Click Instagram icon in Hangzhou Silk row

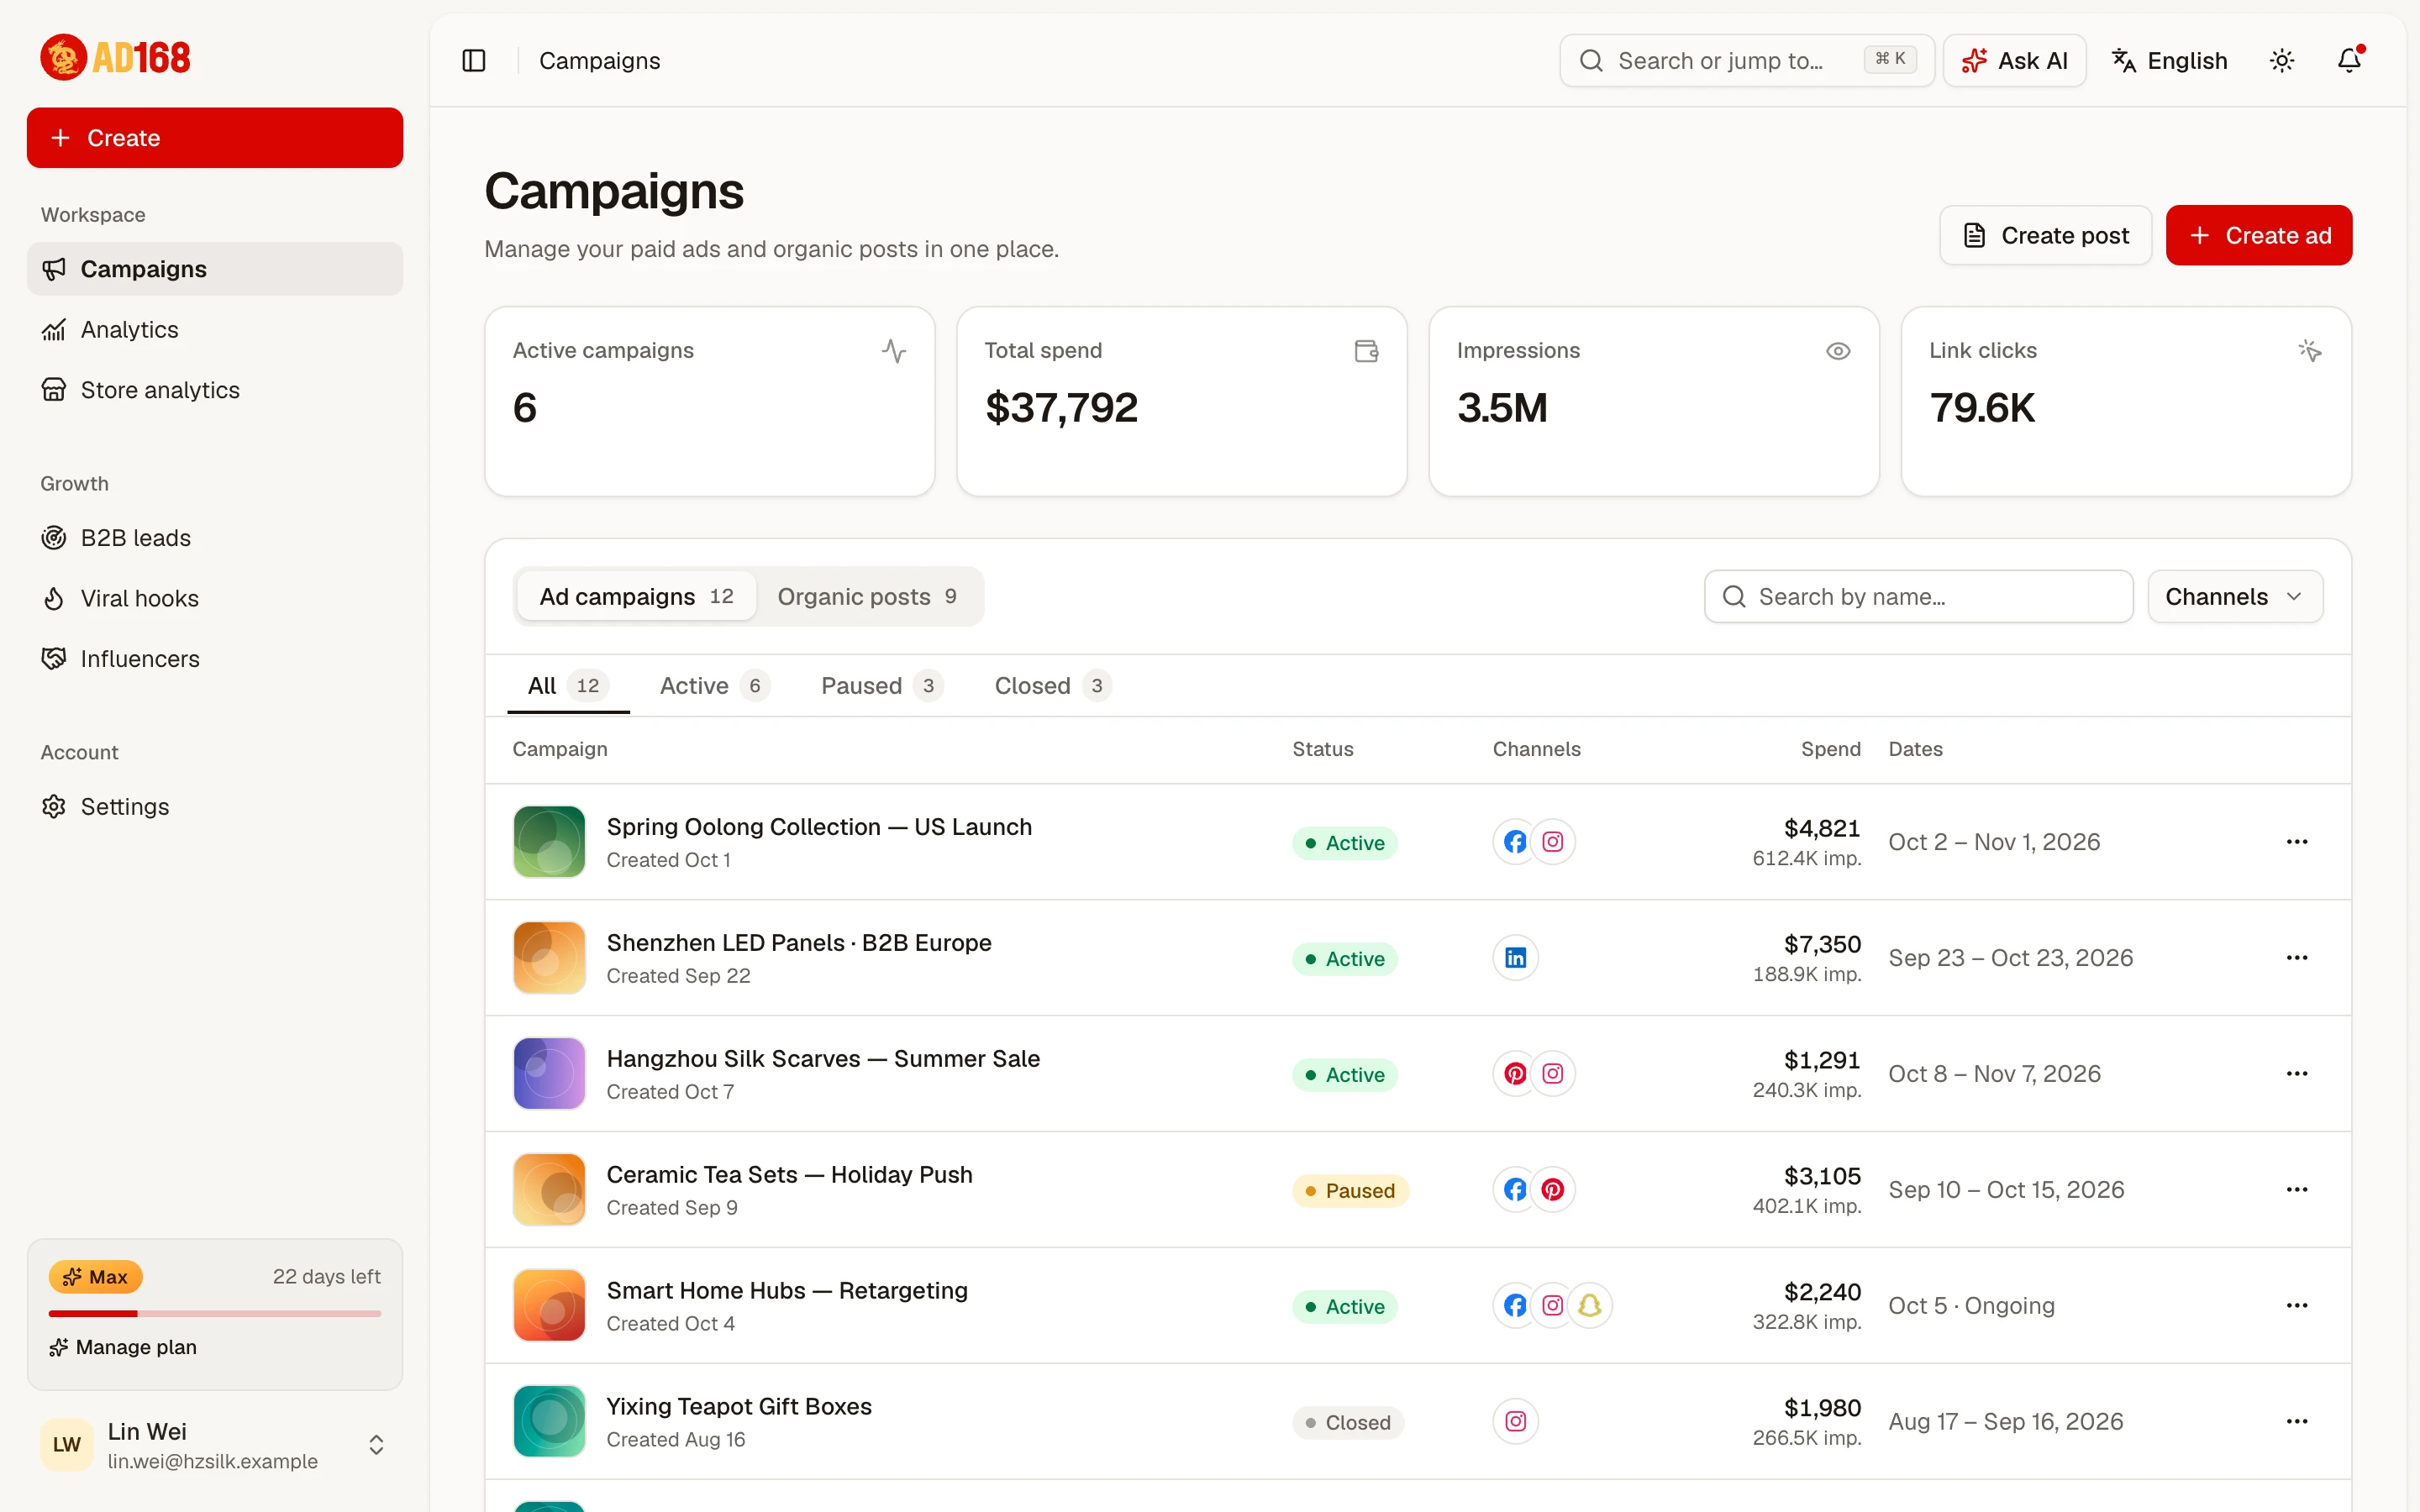coord(1553,1074)
